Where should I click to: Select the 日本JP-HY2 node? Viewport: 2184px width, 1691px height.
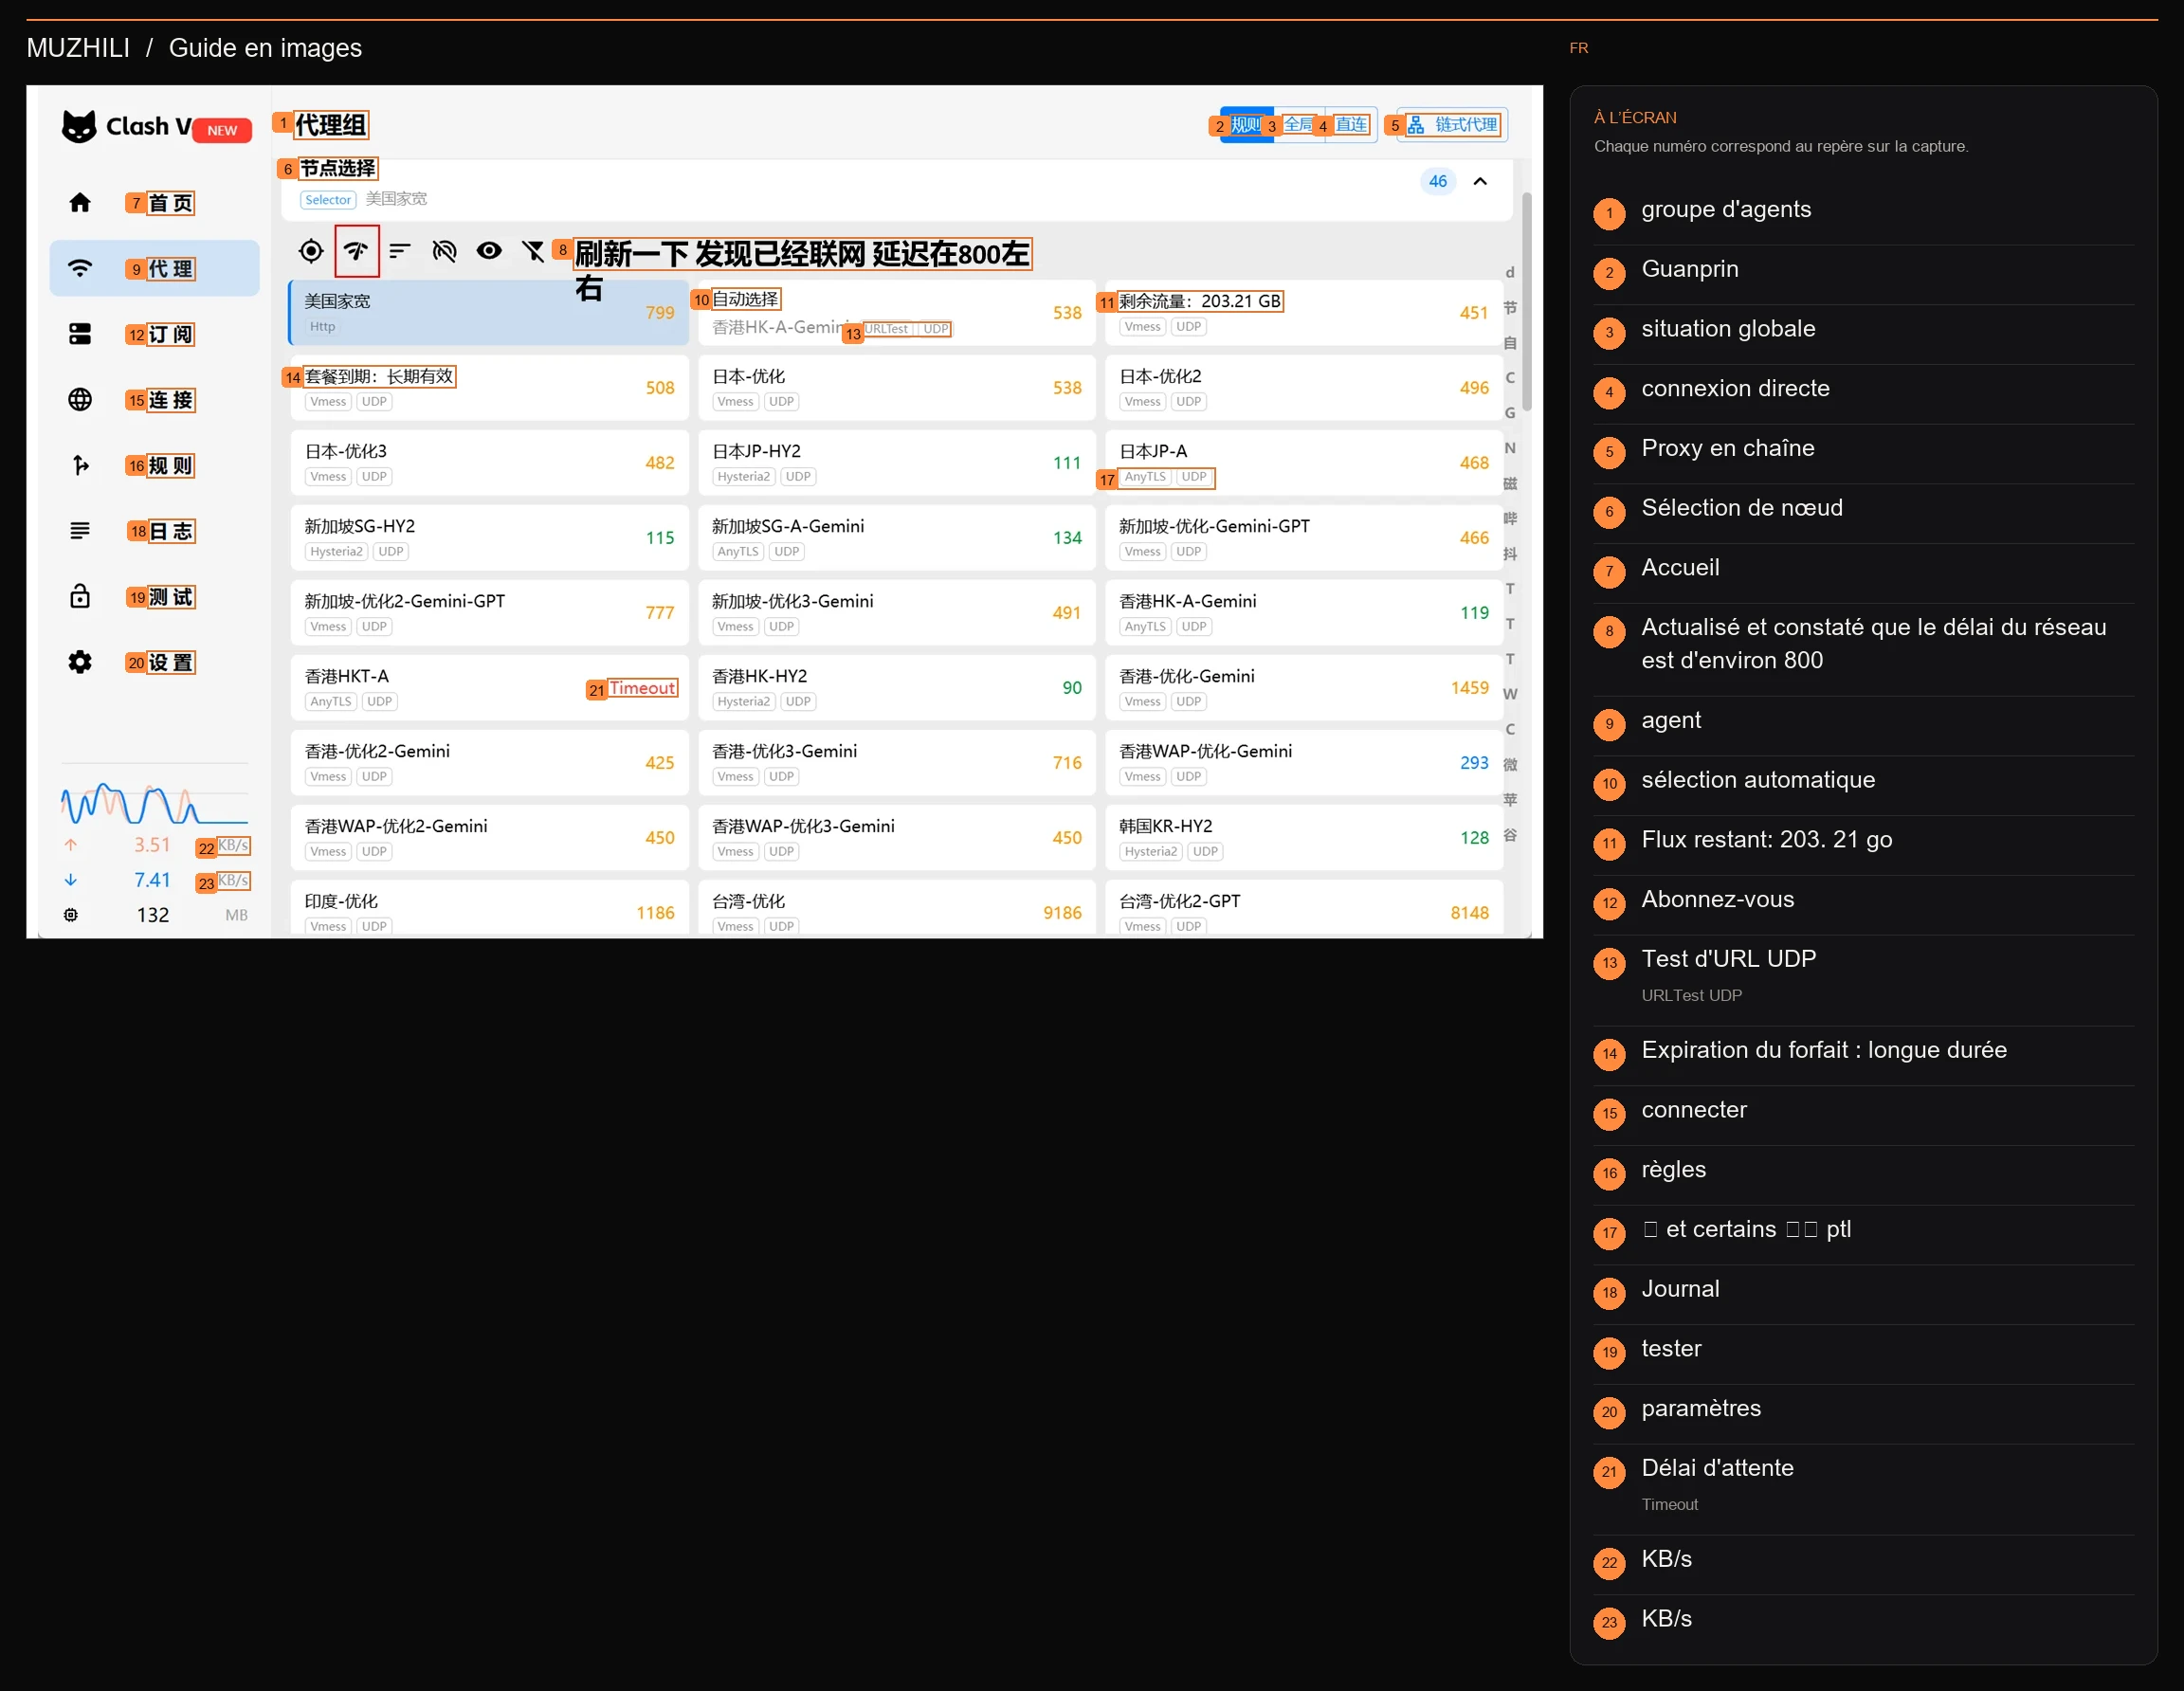pos(897,463)
